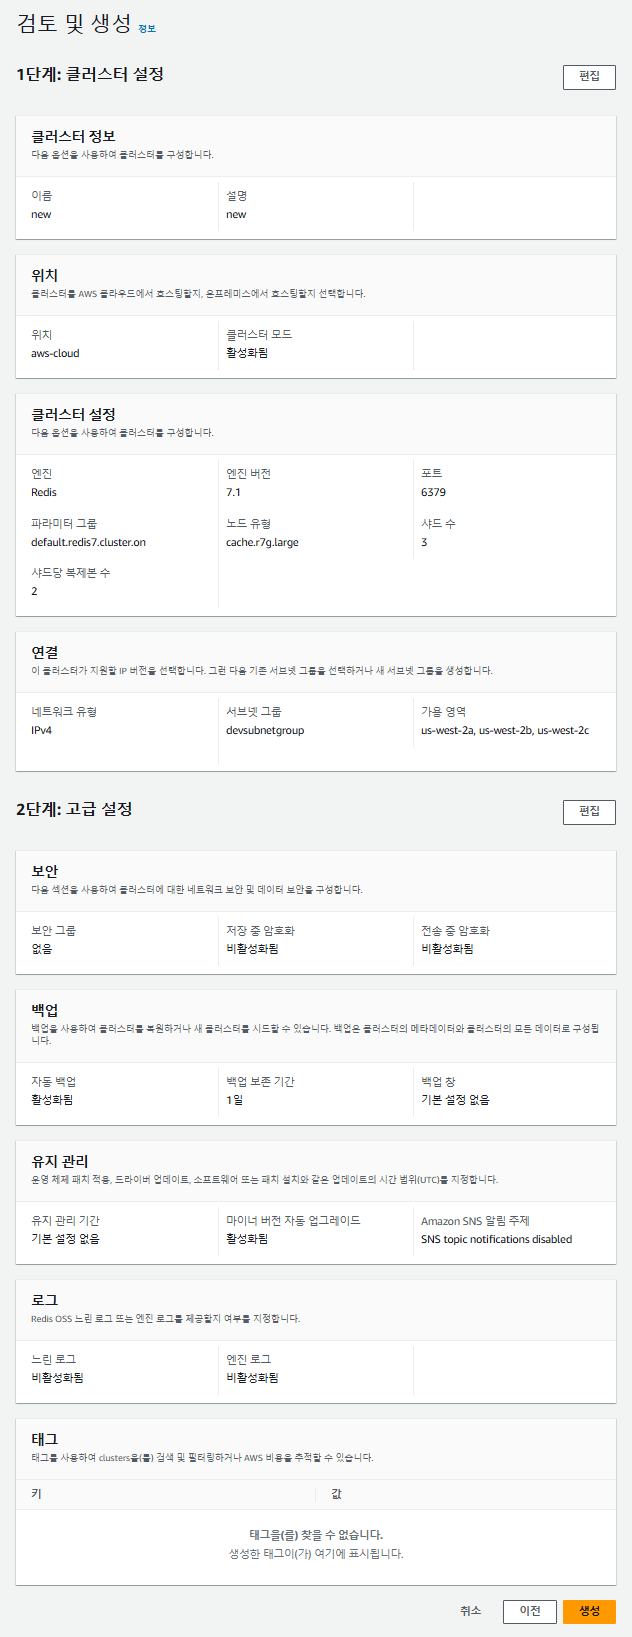Click the port value 6379

433,492
